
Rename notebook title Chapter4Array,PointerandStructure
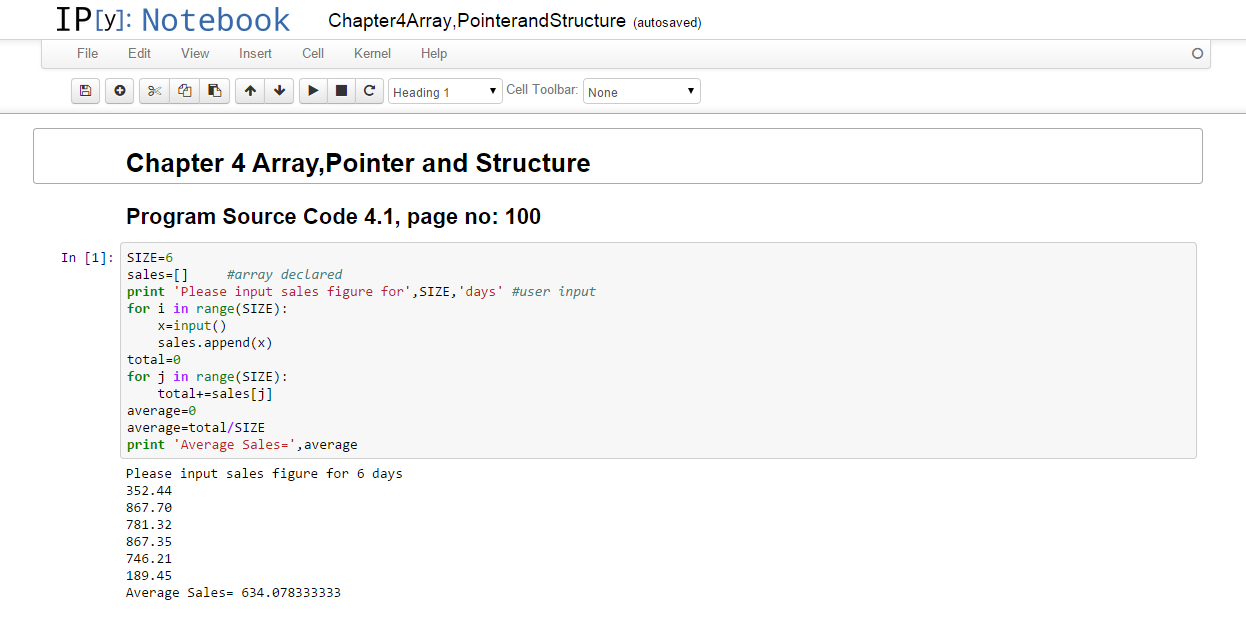[477, 21]
